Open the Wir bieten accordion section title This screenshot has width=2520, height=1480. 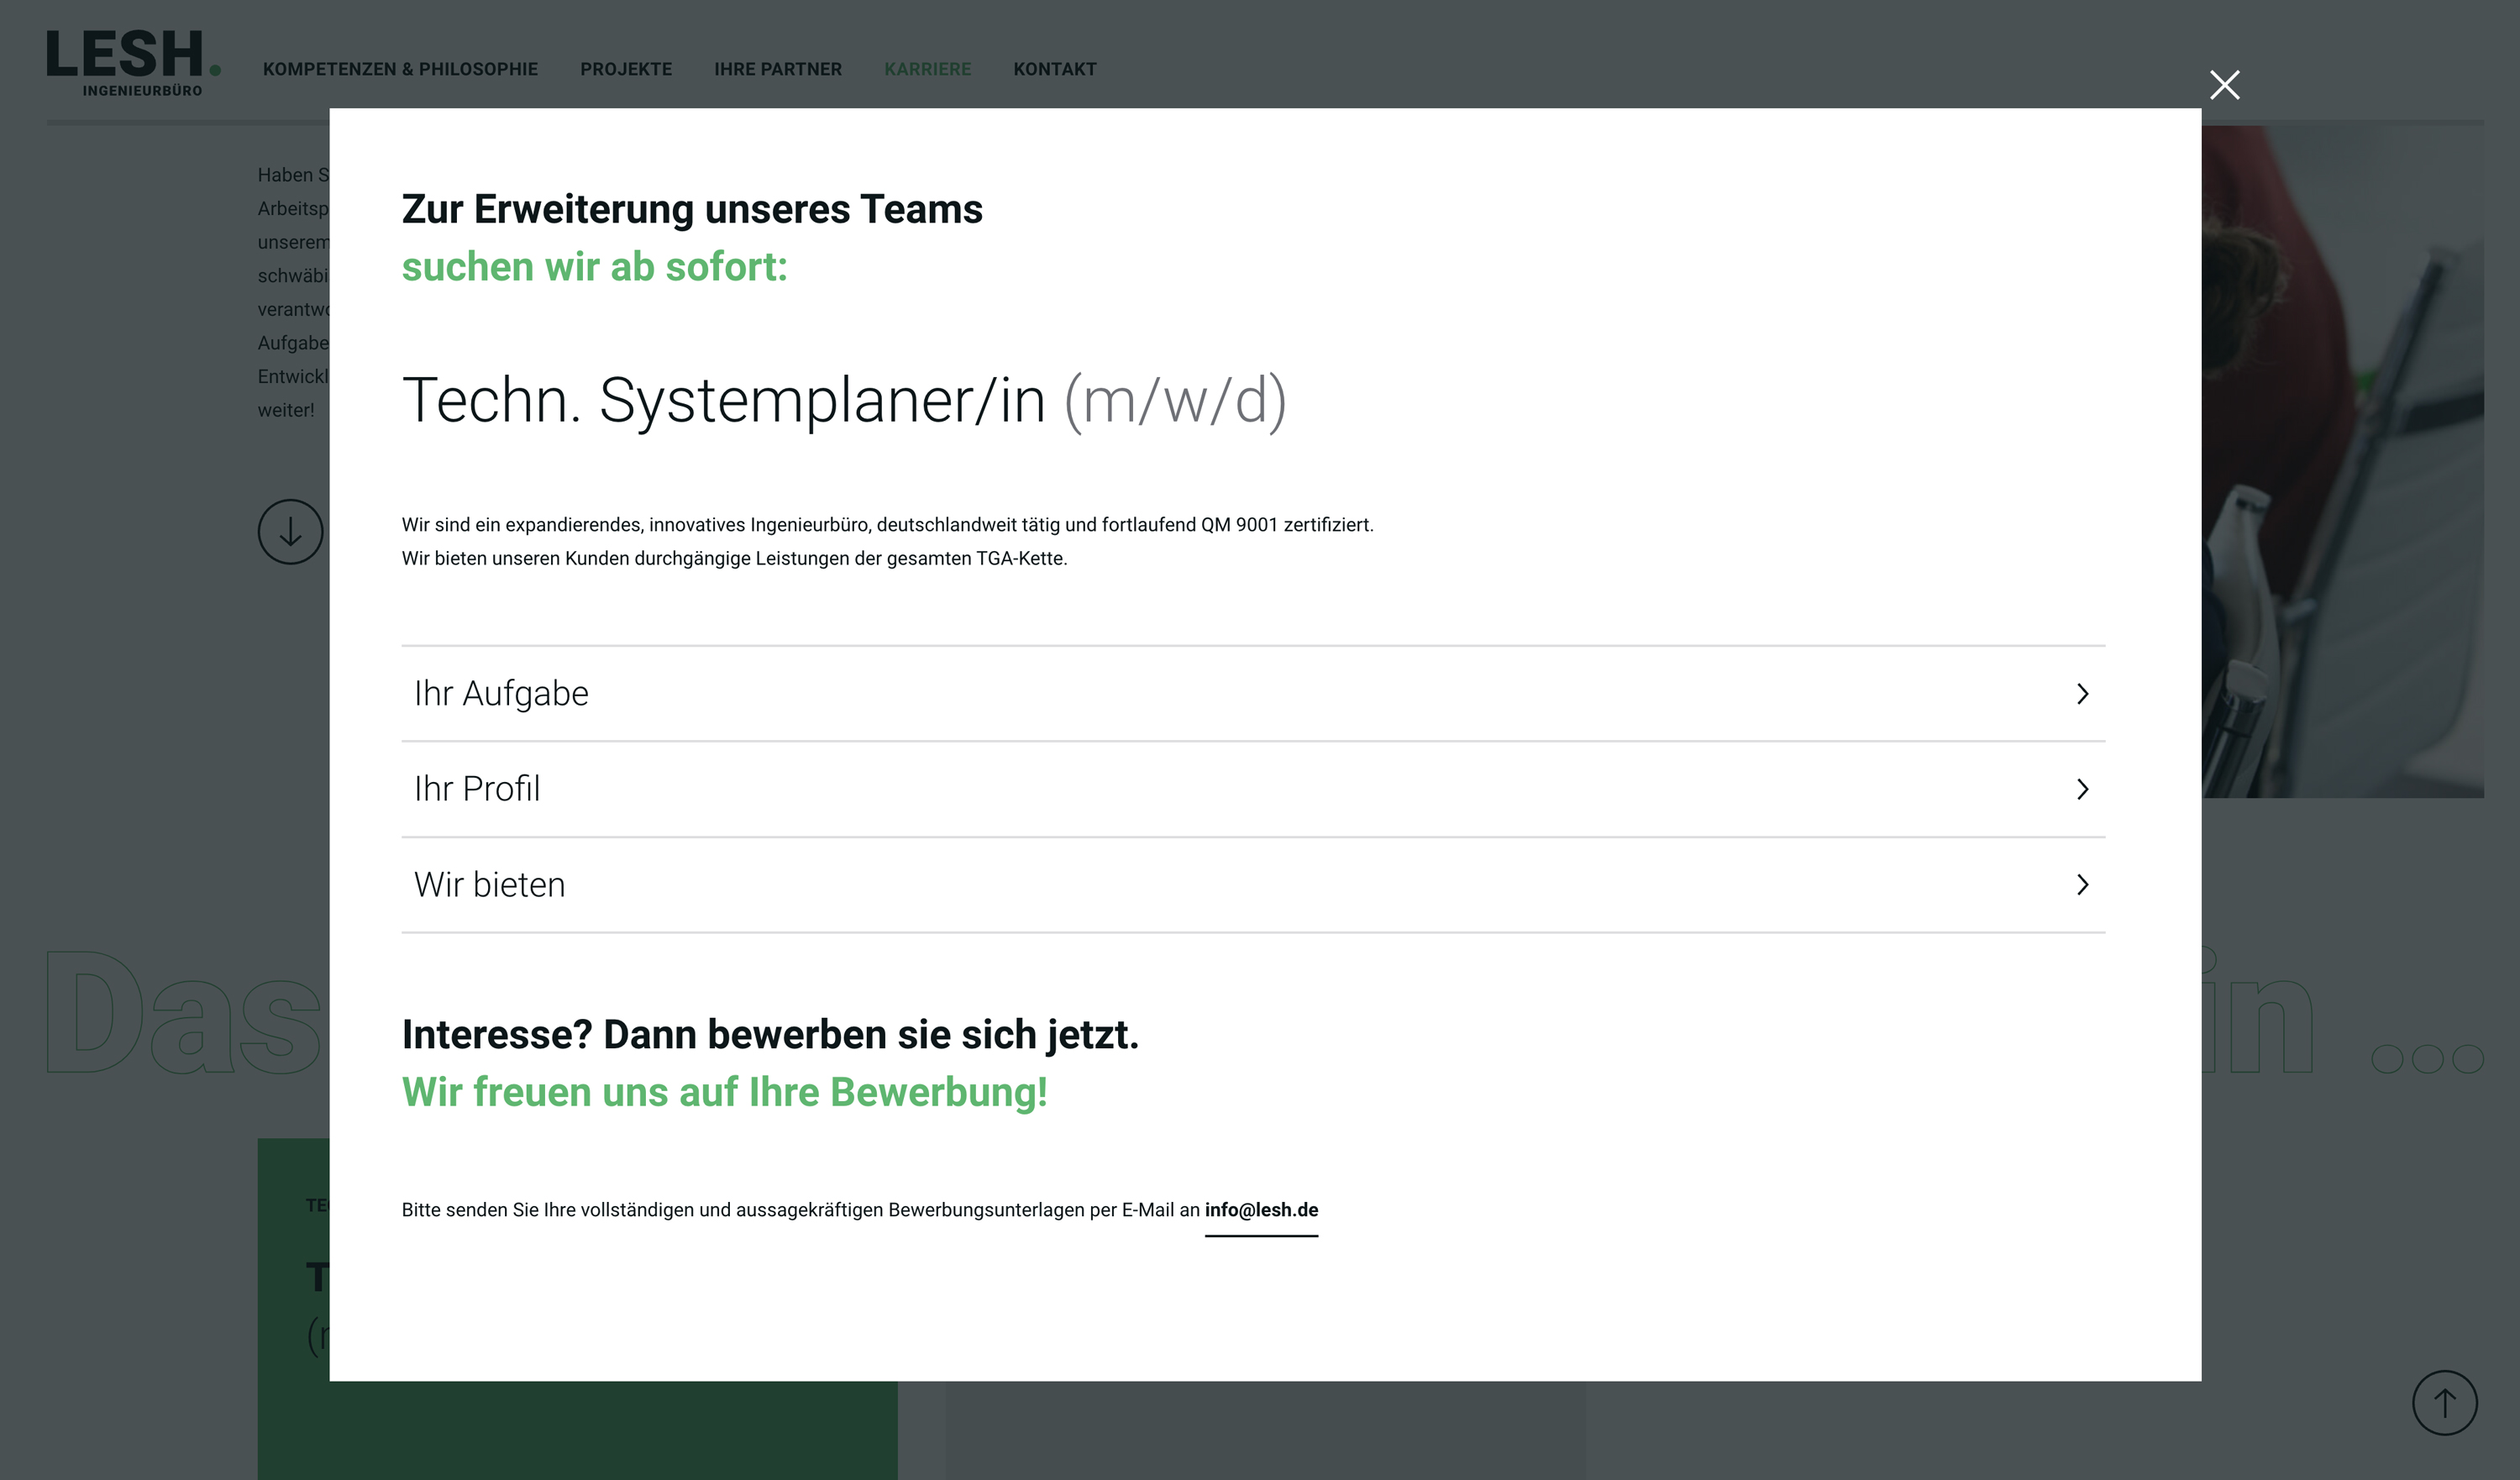coord(489,885)
